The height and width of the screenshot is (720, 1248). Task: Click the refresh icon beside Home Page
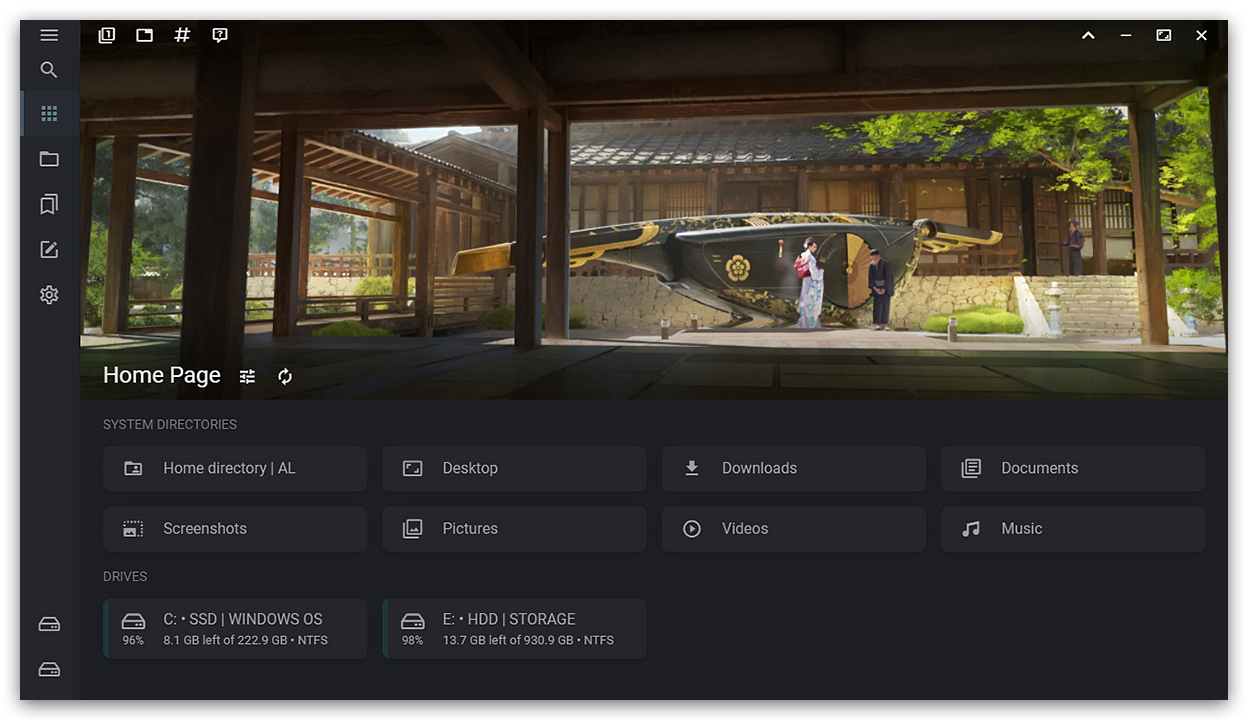point(285,376)
